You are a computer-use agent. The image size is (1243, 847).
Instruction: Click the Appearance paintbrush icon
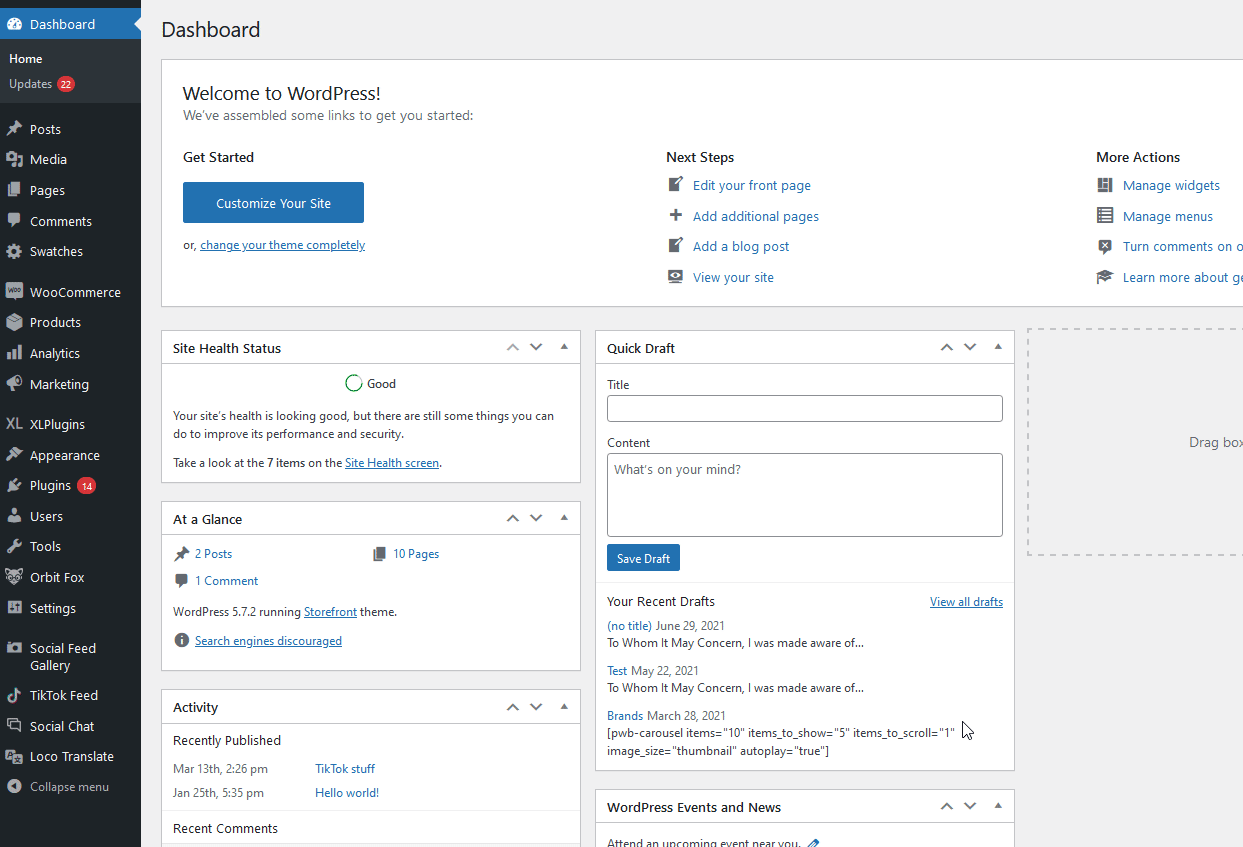pyautogui.click(x=14, y=455)
